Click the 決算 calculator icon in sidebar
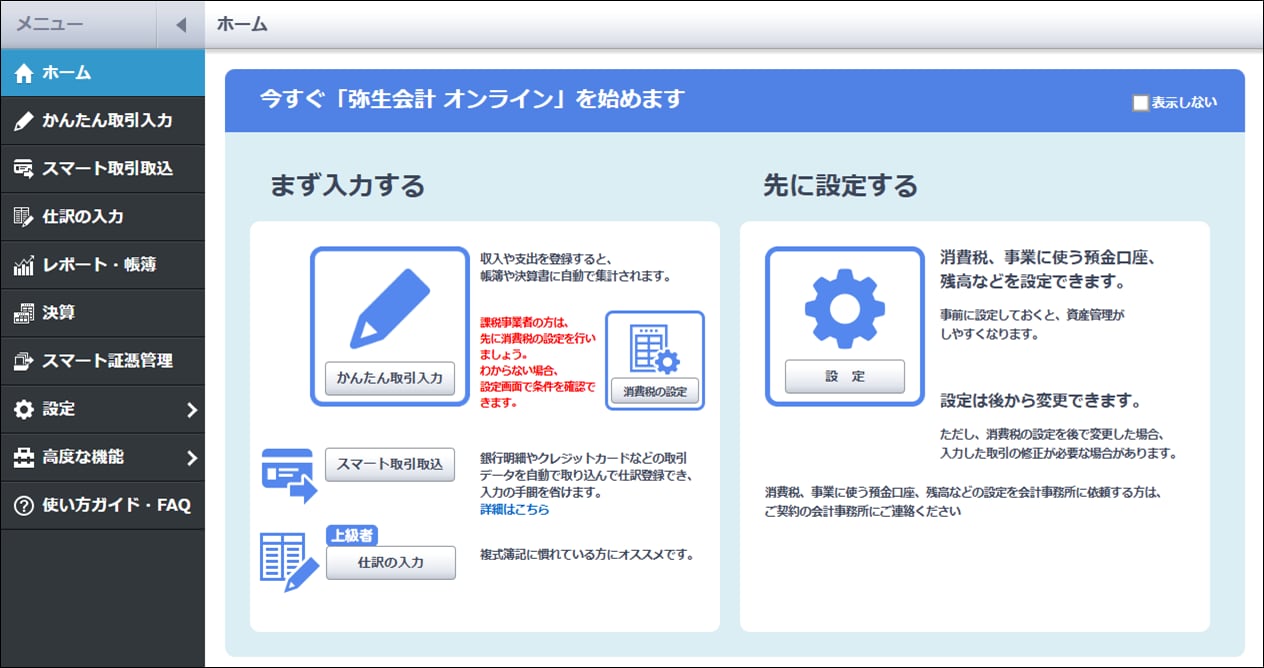The width and height of the screenshot is (1264, 668). pyautogui.click(x=24, y=313)
